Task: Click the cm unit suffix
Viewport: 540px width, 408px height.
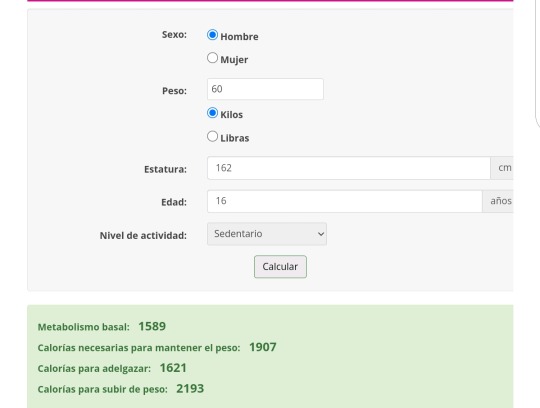Action: [502, 168]
